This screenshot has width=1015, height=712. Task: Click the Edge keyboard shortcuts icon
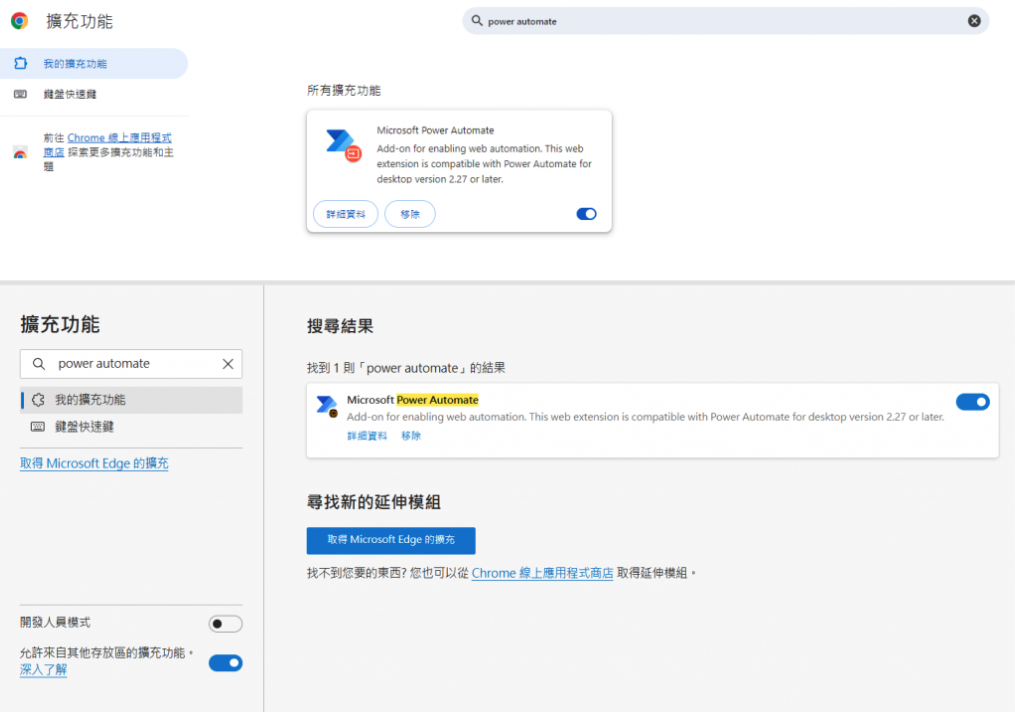pos(38,427)
